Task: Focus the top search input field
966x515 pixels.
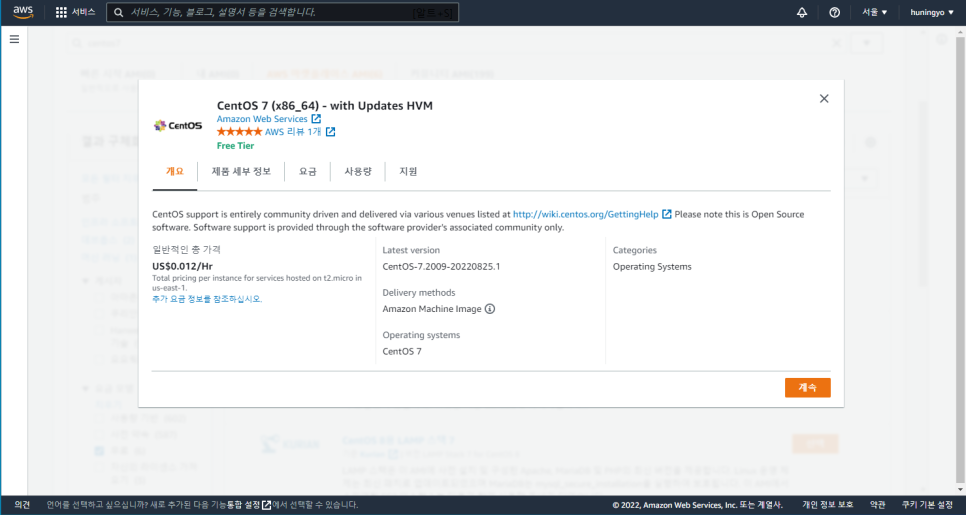Action: pos(282,12)
